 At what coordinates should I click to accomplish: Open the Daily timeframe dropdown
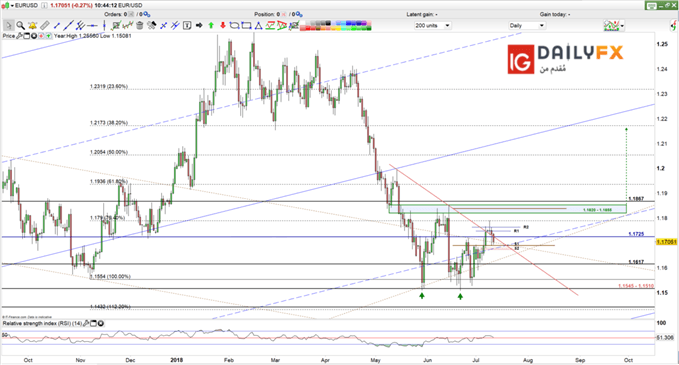pyautogui.click(x=526, y=26)
